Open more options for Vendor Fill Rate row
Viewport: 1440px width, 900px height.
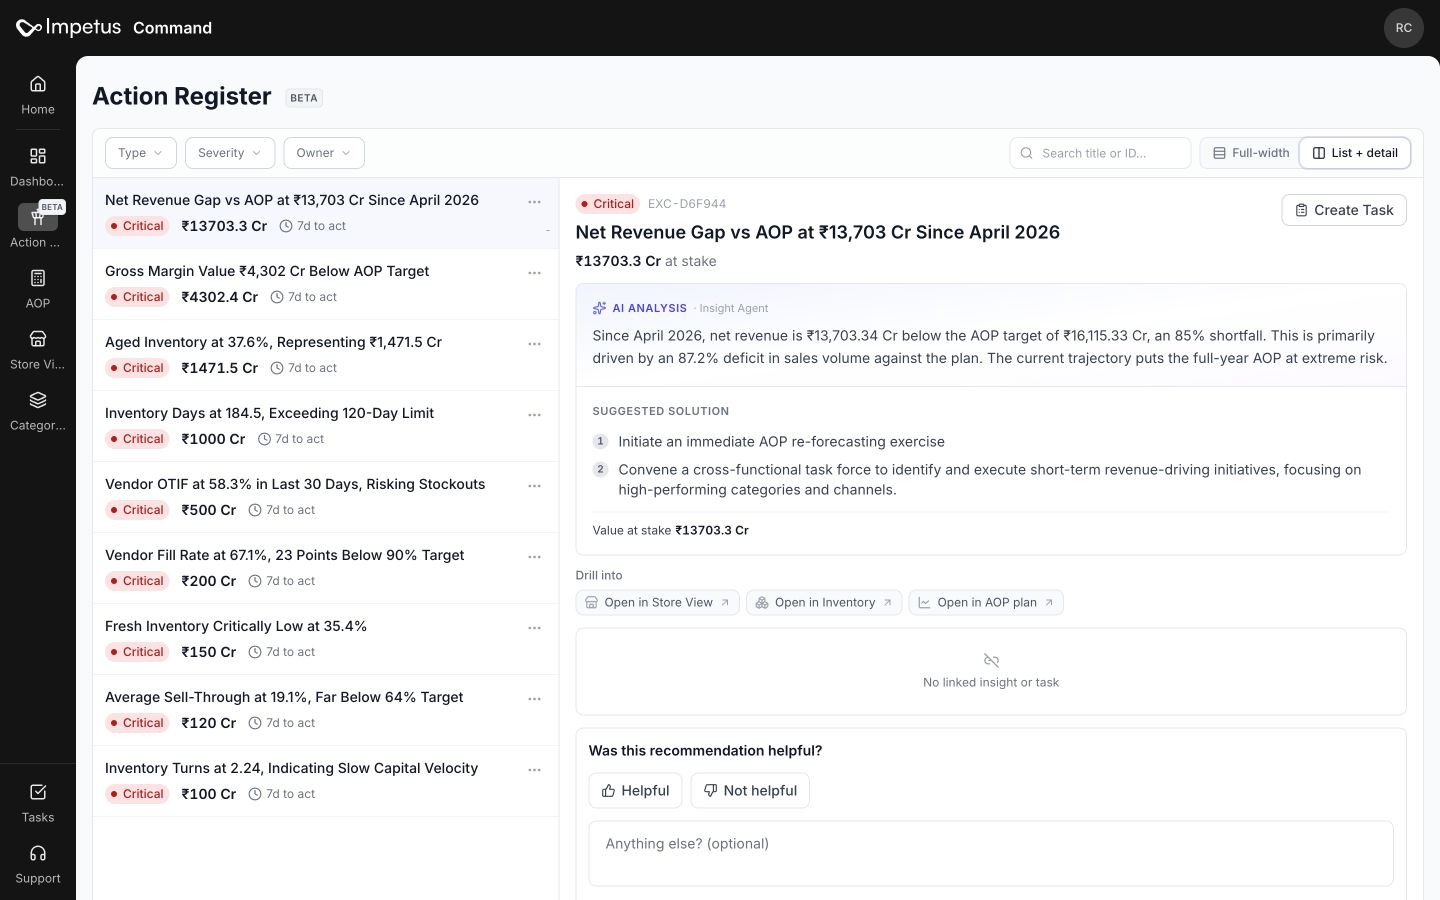coord(534,557)
